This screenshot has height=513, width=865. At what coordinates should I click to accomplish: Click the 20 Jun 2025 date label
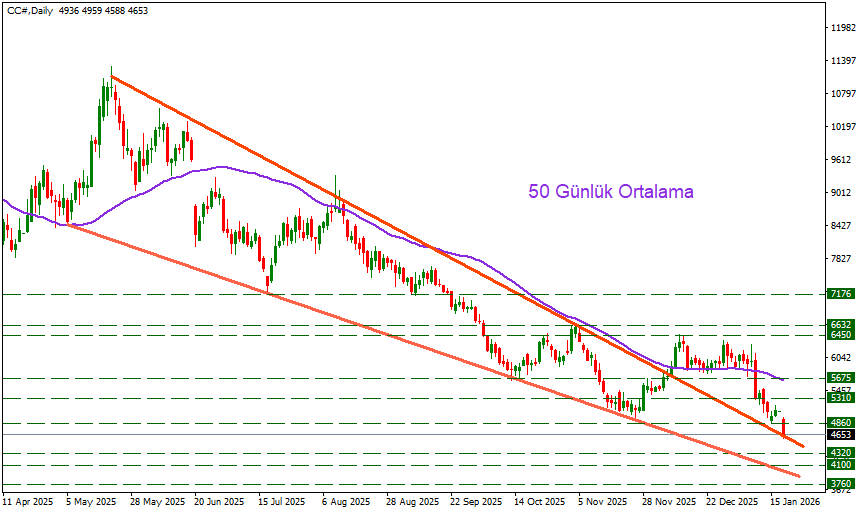coord(220,503)
